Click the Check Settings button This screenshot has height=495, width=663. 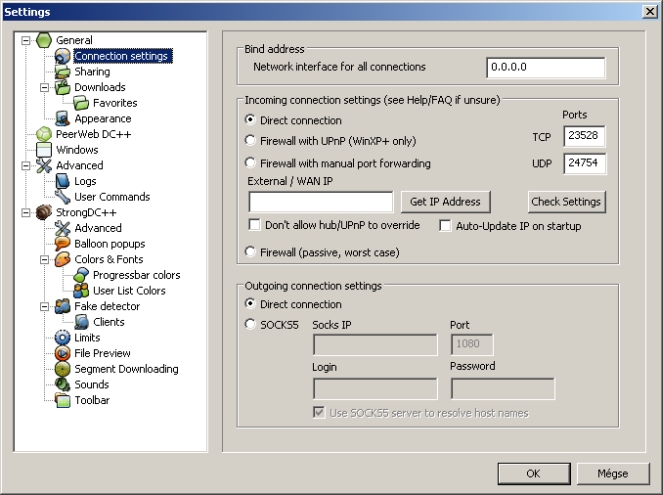[566, 202]
